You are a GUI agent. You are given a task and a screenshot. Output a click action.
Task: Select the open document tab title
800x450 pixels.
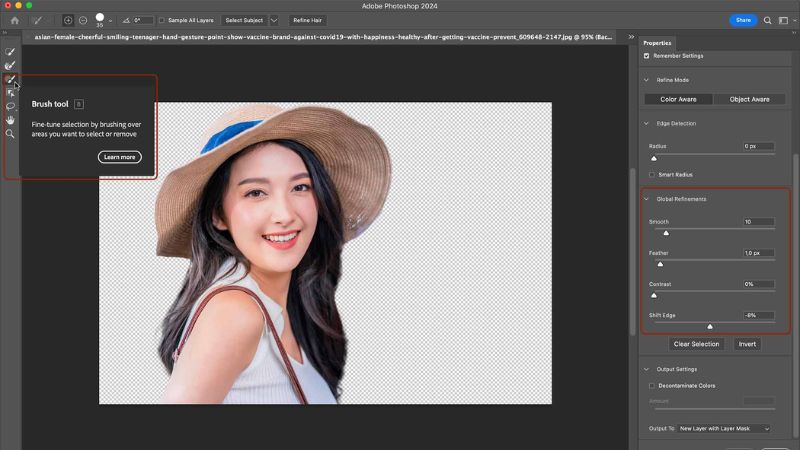click(323, 37)
